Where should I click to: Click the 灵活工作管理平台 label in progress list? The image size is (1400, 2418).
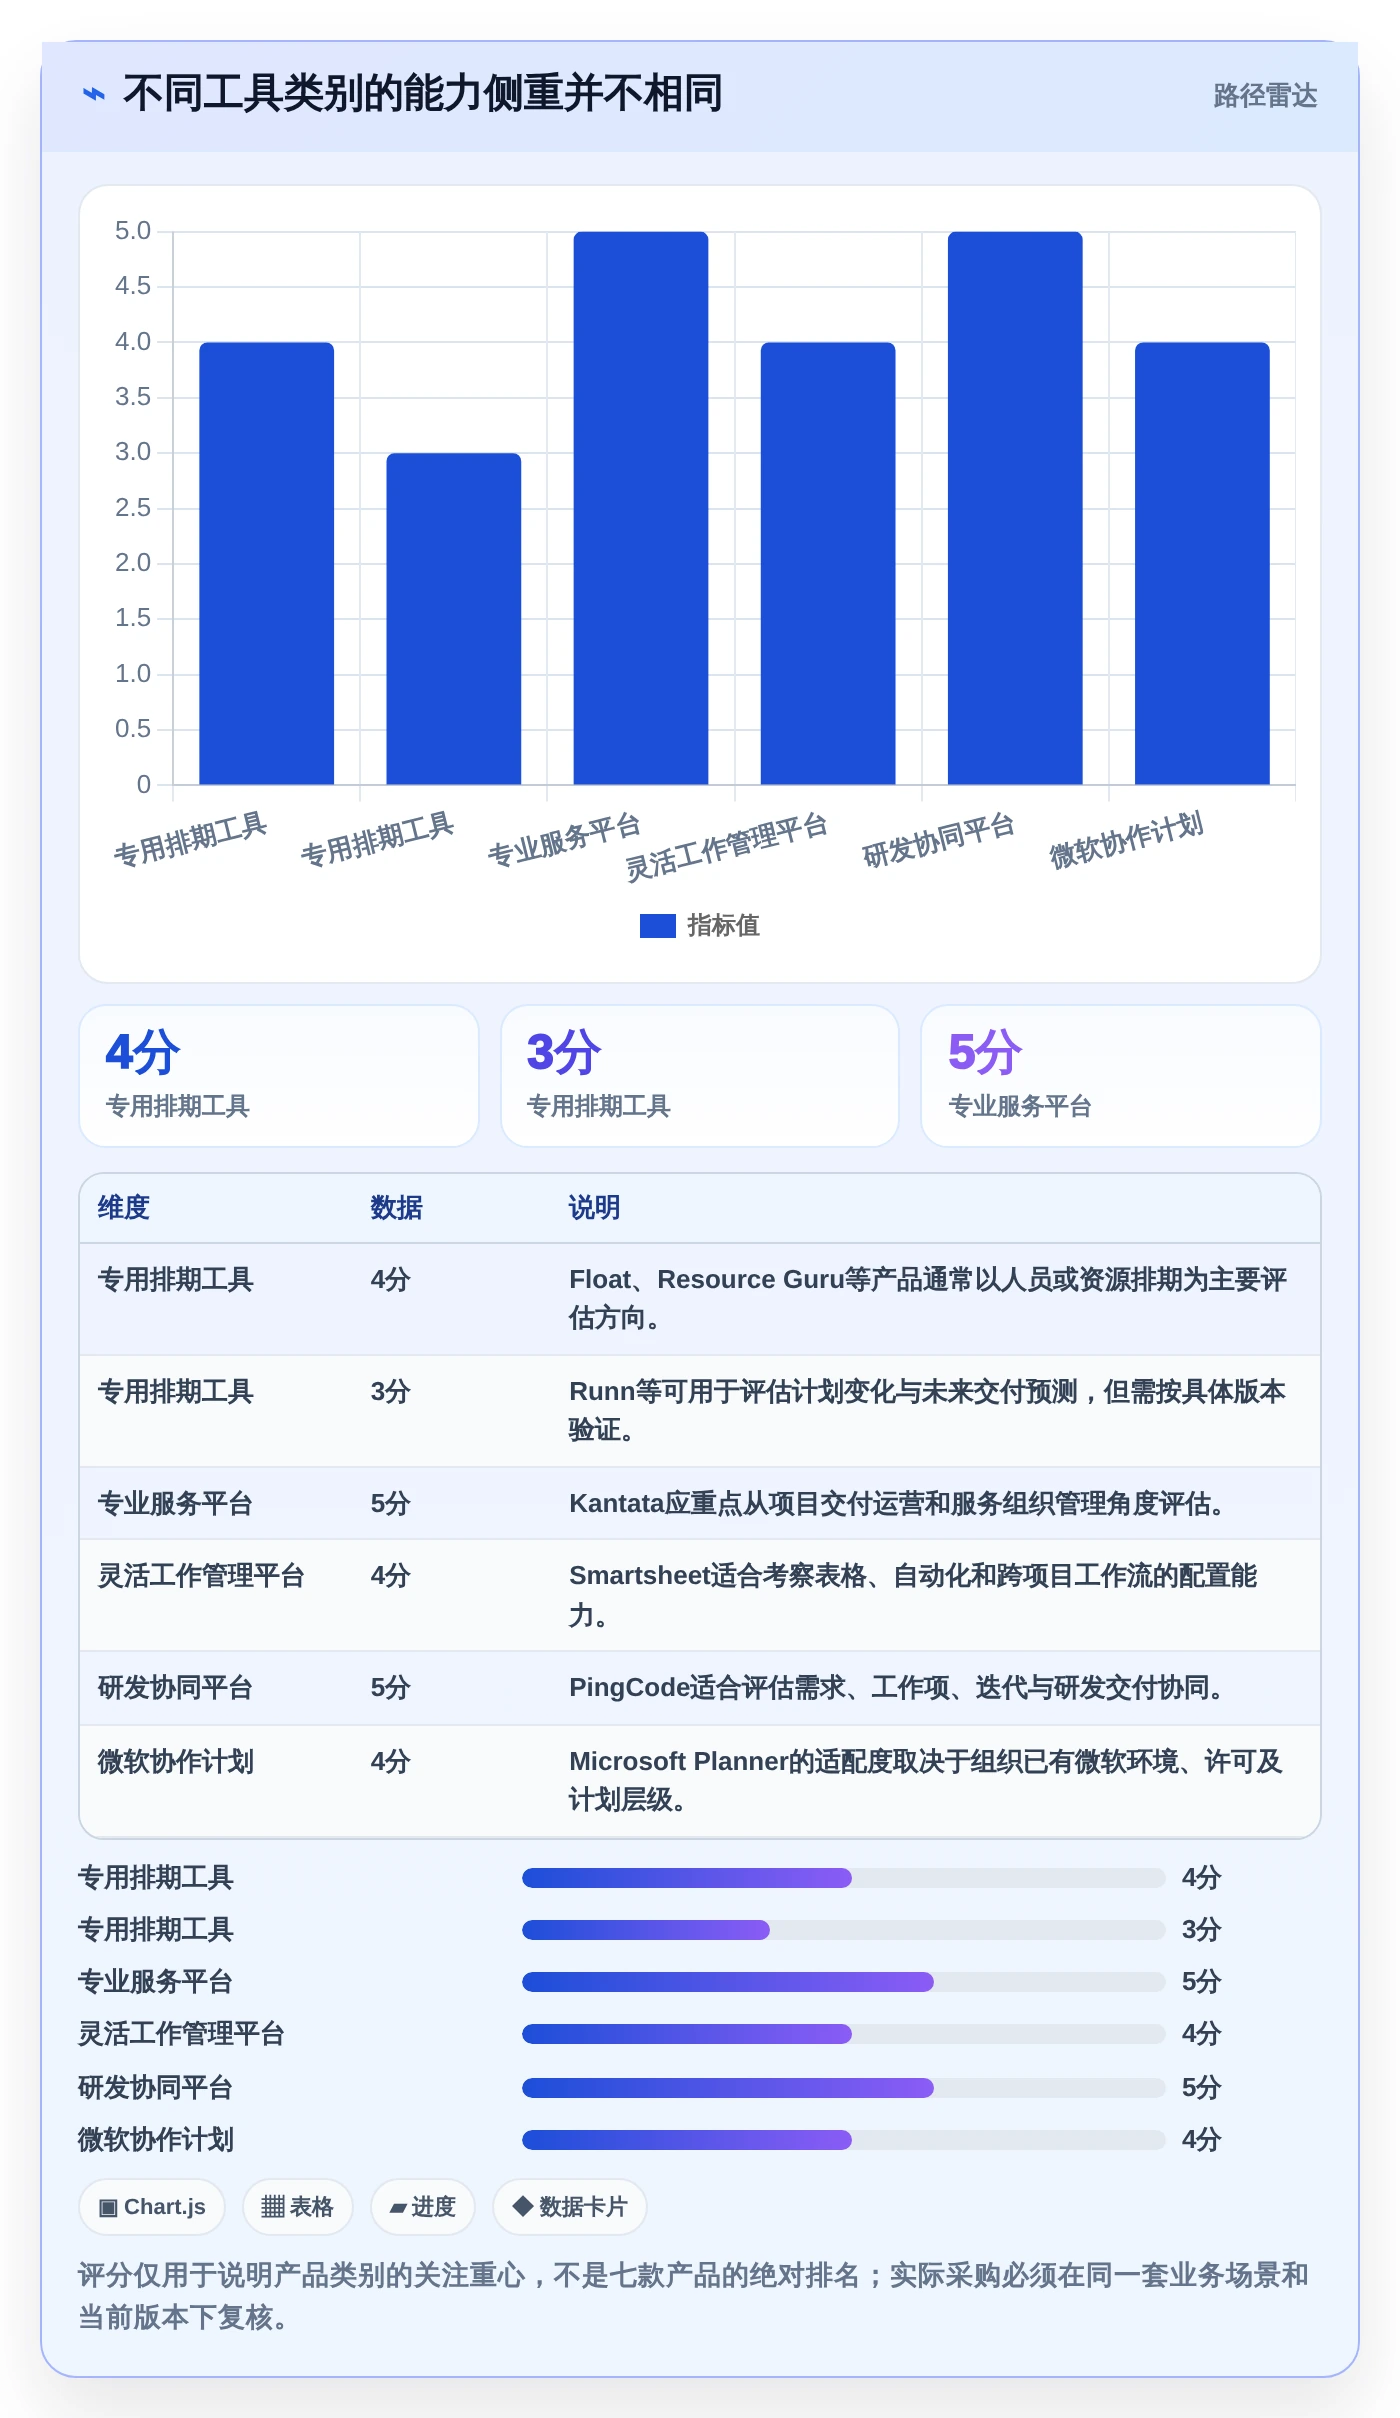(x=182, y=2034)
